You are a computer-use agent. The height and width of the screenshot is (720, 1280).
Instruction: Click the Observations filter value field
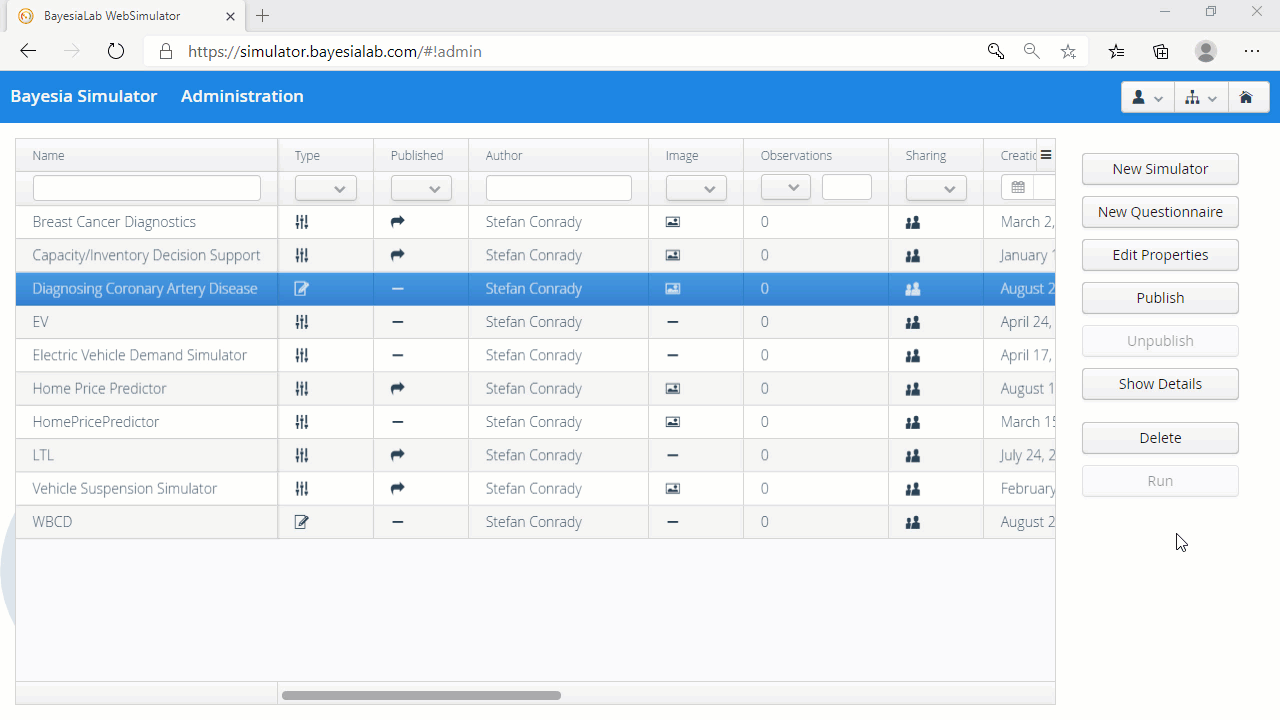coord(847,188)
